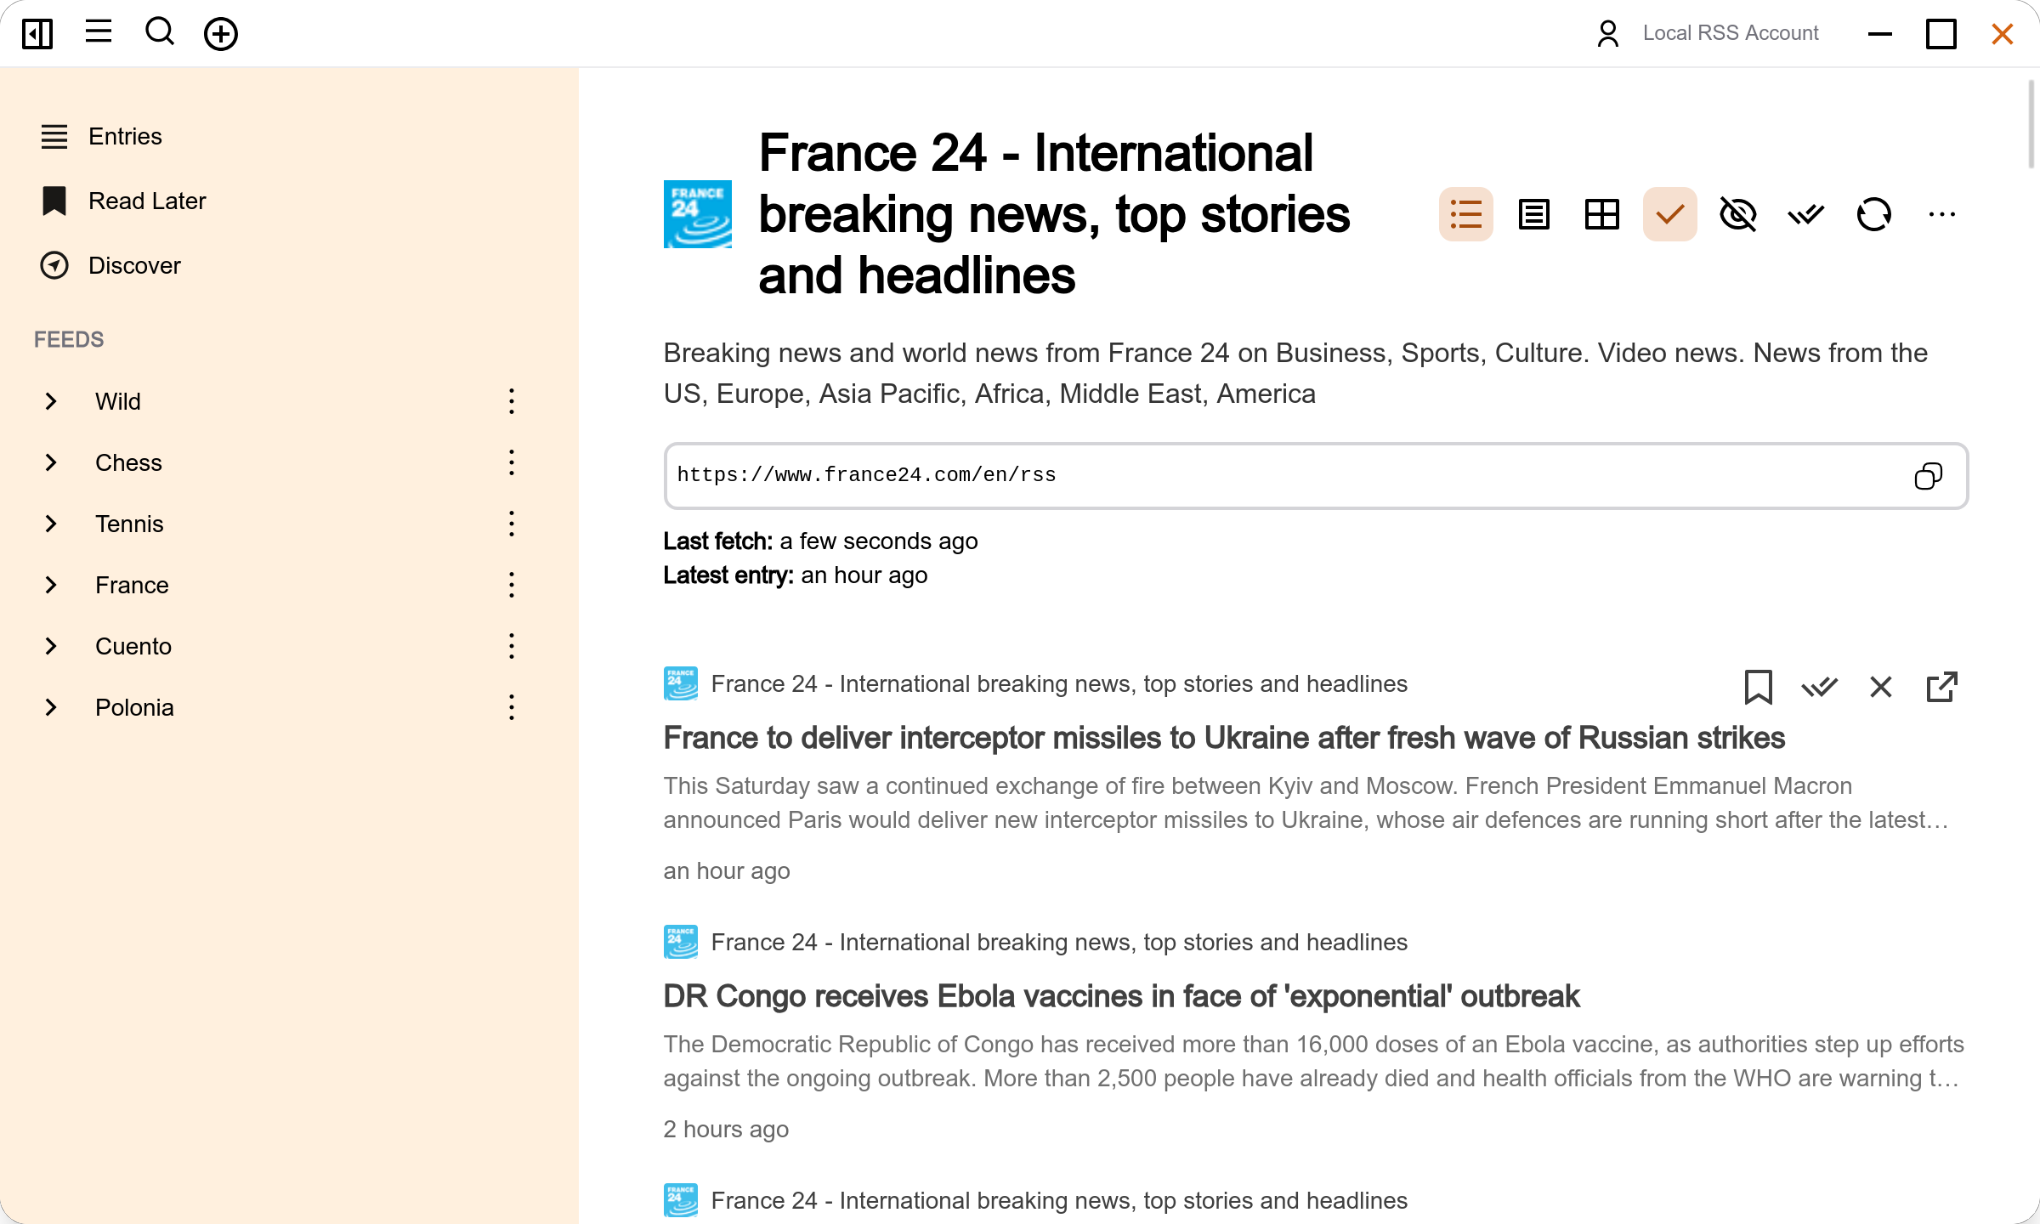The width and height of the screenshot is (2040, 1224).
Task: Expand the Chess feed folder
Action: (x=51, y=462)
